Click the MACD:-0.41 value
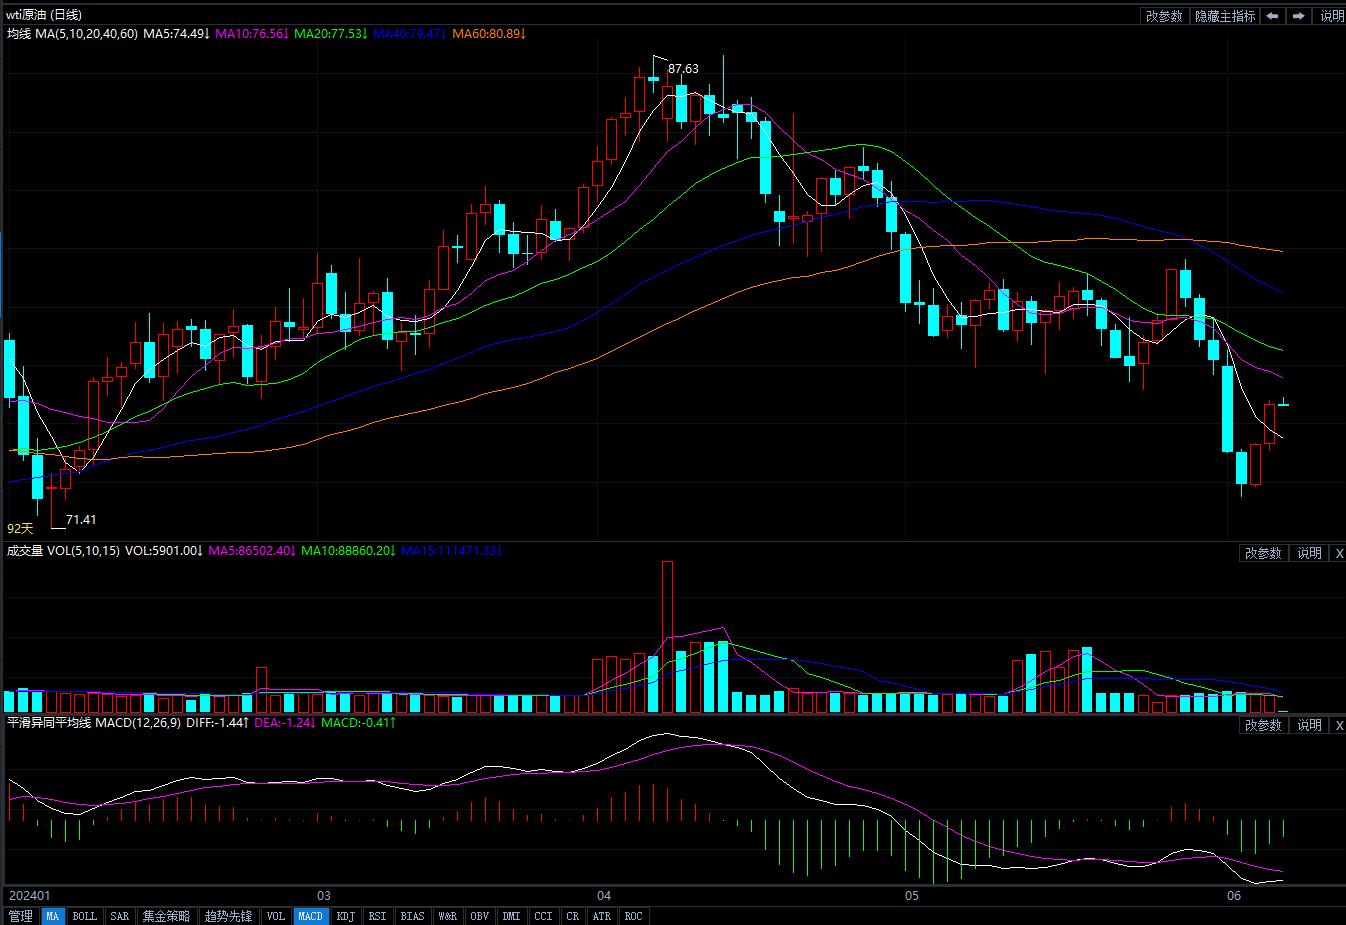This screenshot has height=925, width=1346. coord(359,723)
